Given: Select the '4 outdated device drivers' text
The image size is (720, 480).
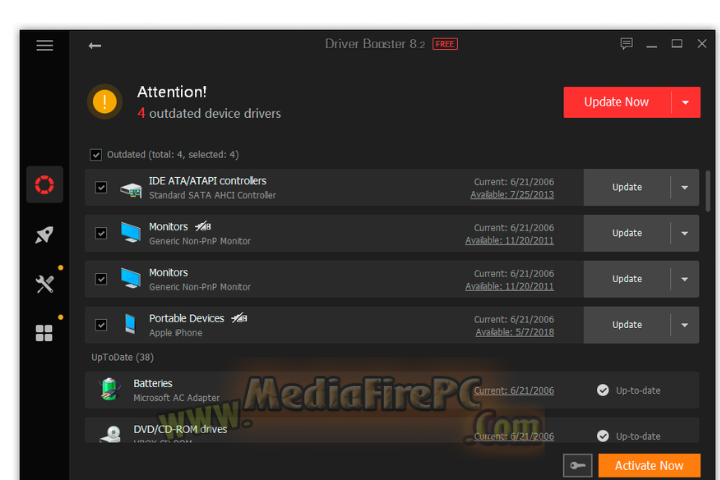Looking at the screenshot, I should pos(209,113).
